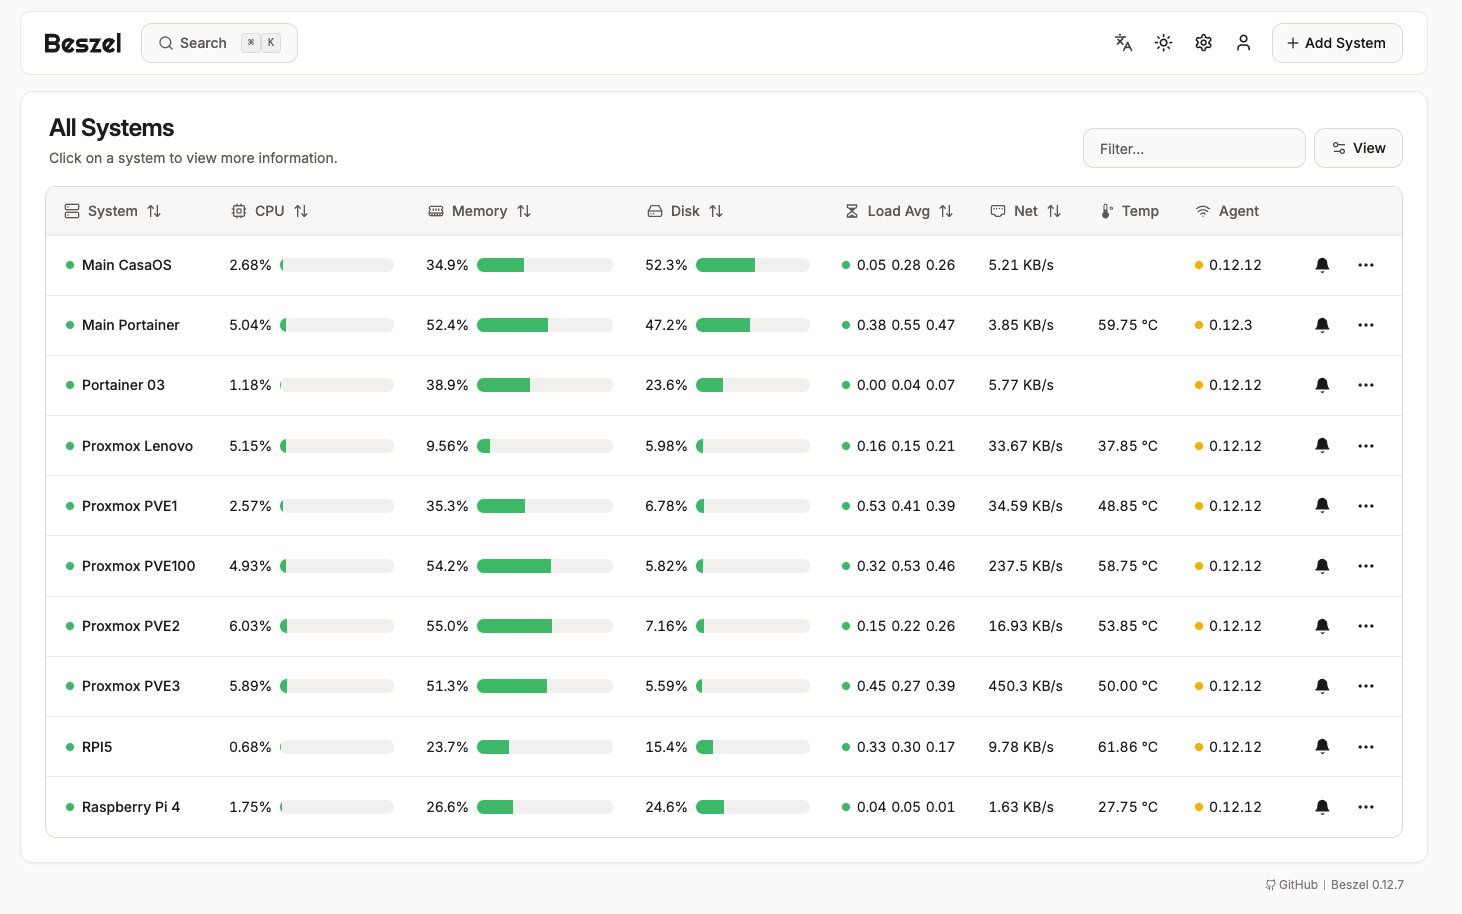Click Portainer 03 net value 5.77 KB/s
This screenshot has width=1462, height=914.
click(x=1021, y=385)
